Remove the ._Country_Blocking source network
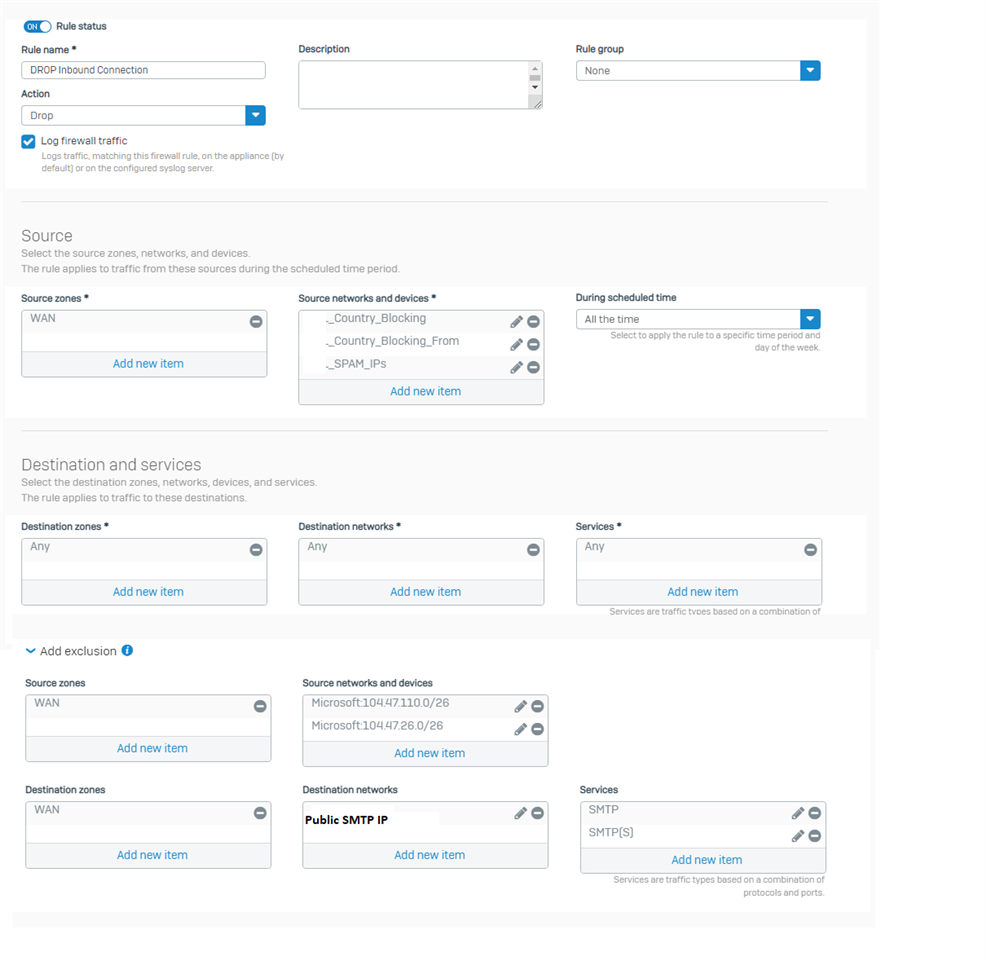 coord(533,322)
